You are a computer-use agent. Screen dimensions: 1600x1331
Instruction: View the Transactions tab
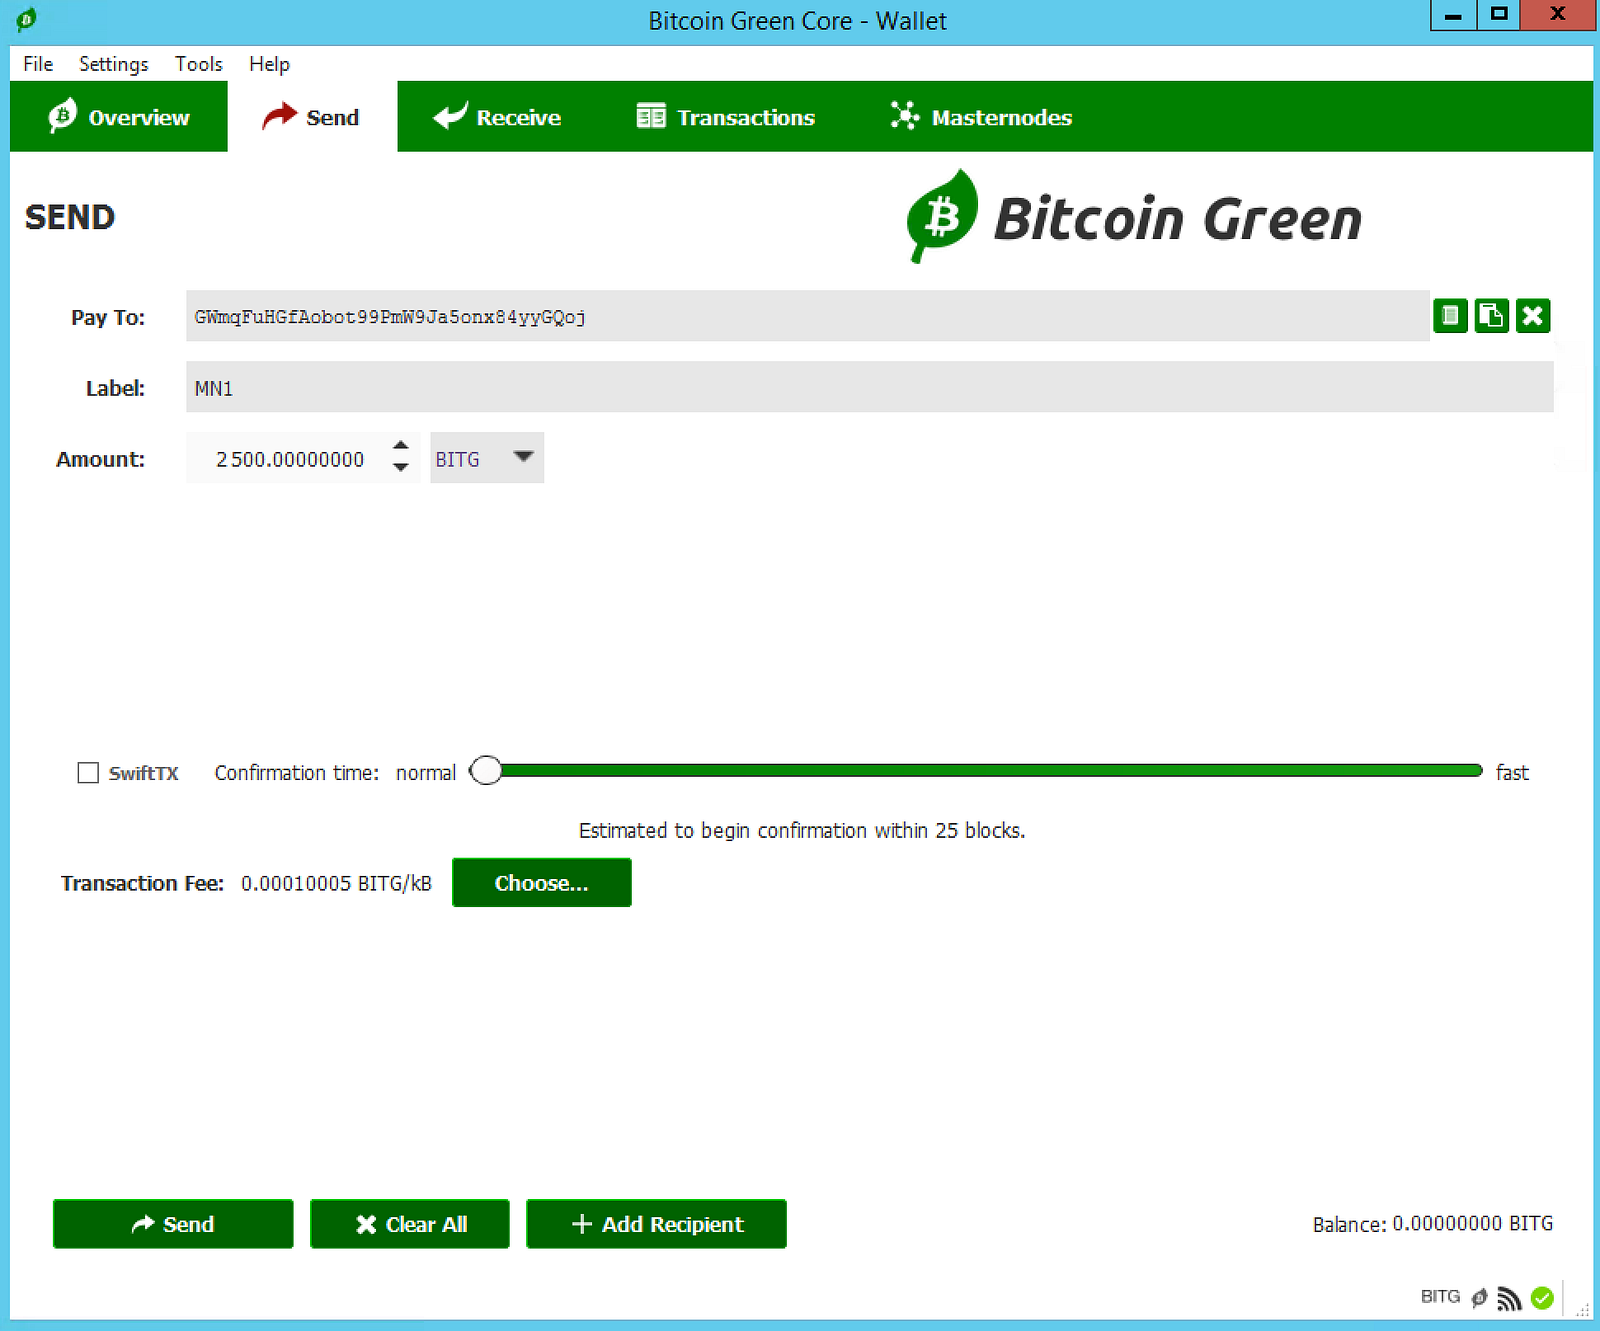pyautogui.click(x=726, y=117)
